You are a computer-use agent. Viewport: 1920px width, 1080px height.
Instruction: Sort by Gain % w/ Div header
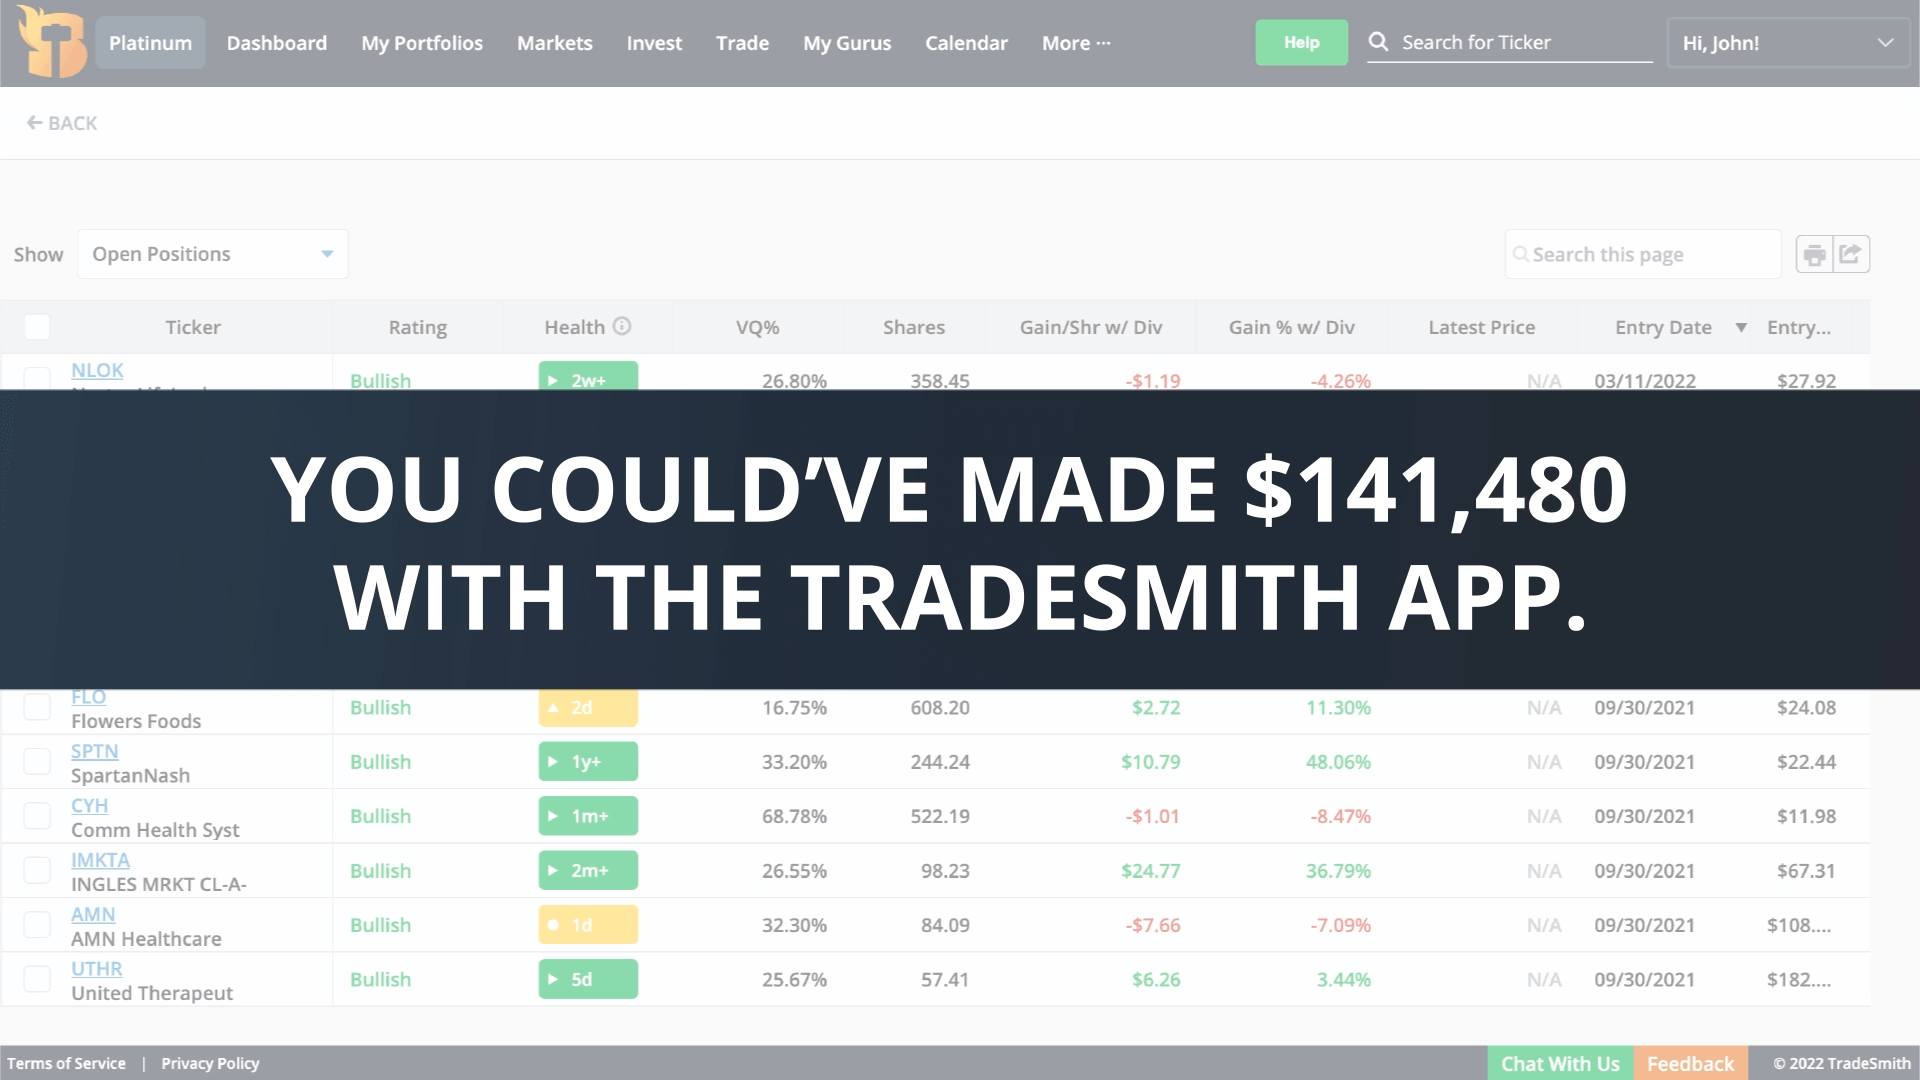(x=1292, y=327)
